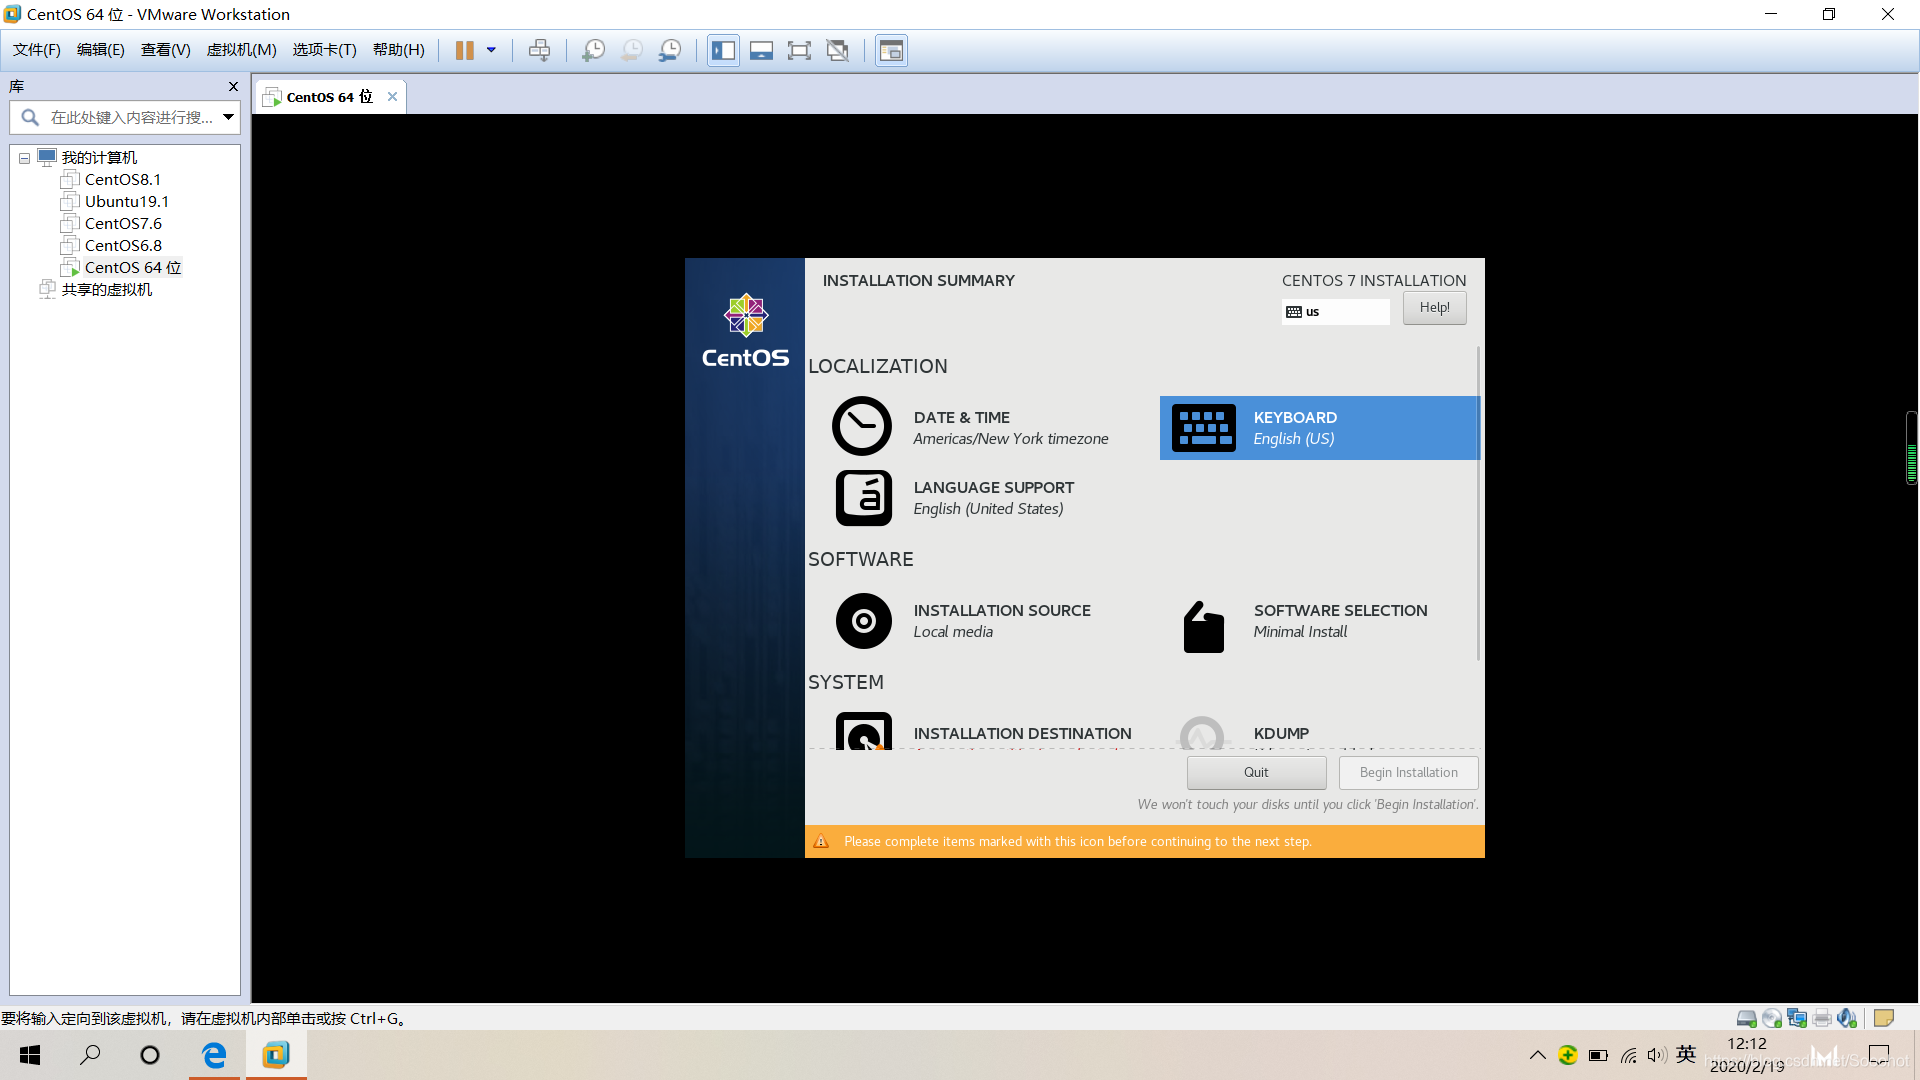Click the printer status bar icon
Image resolution: width=1920 pixels, height=1080 pixels.
1822,1018
